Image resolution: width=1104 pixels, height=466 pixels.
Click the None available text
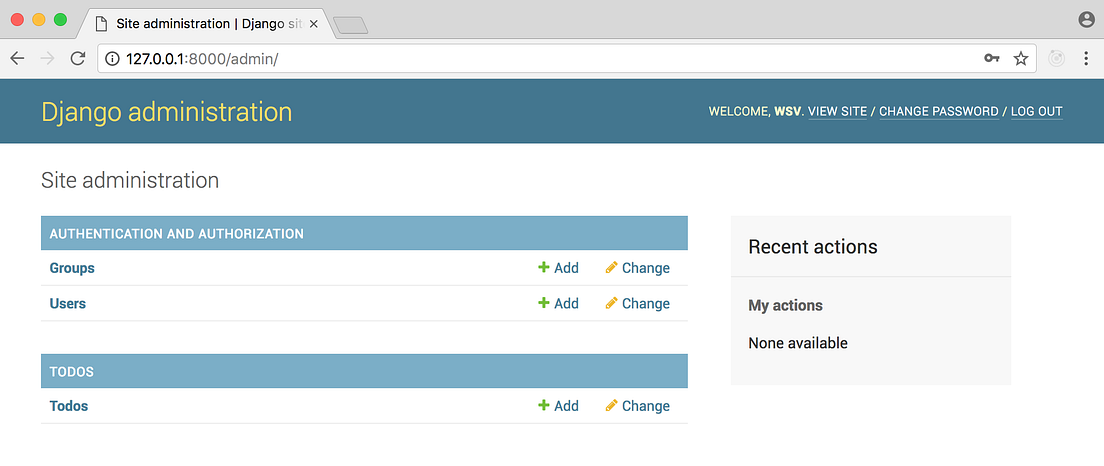pos(798,344)
